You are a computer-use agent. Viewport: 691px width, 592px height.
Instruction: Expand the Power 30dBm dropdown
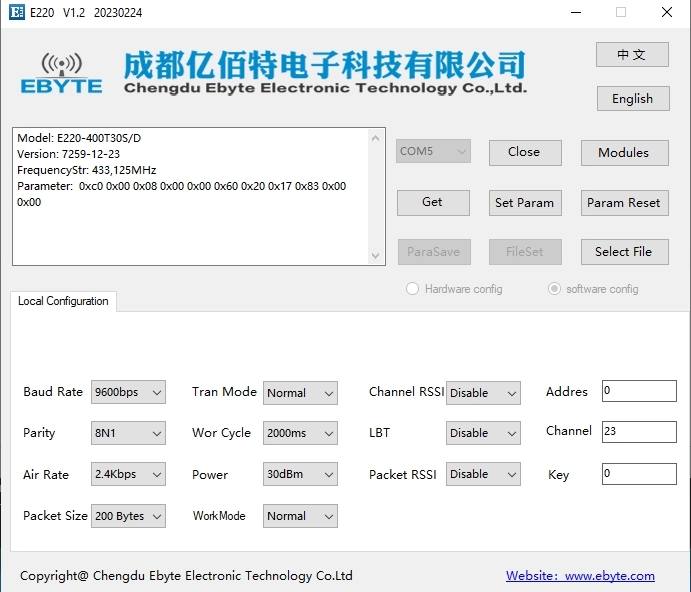click(300, 474)
